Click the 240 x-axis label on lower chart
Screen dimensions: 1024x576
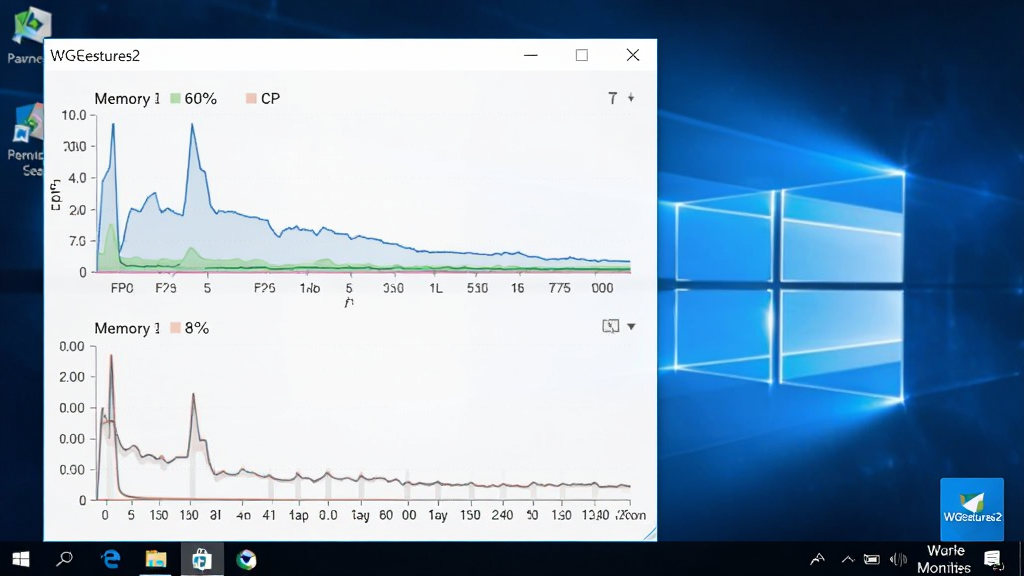point(502,515)
